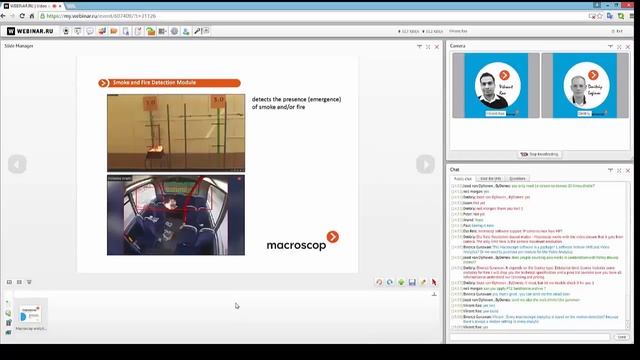Expand the Chat panel to full size
Screen dimensions: 640x360
(619, 170)
